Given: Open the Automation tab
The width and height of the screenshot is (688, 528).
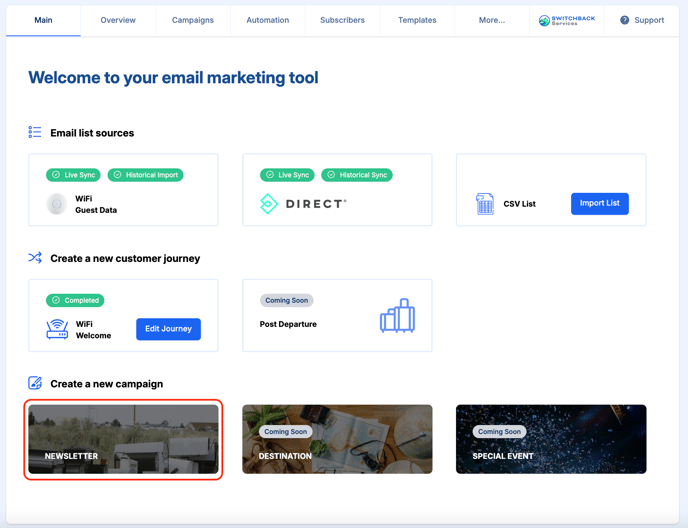Looking at the screenshot, I should tap(268, 20).
